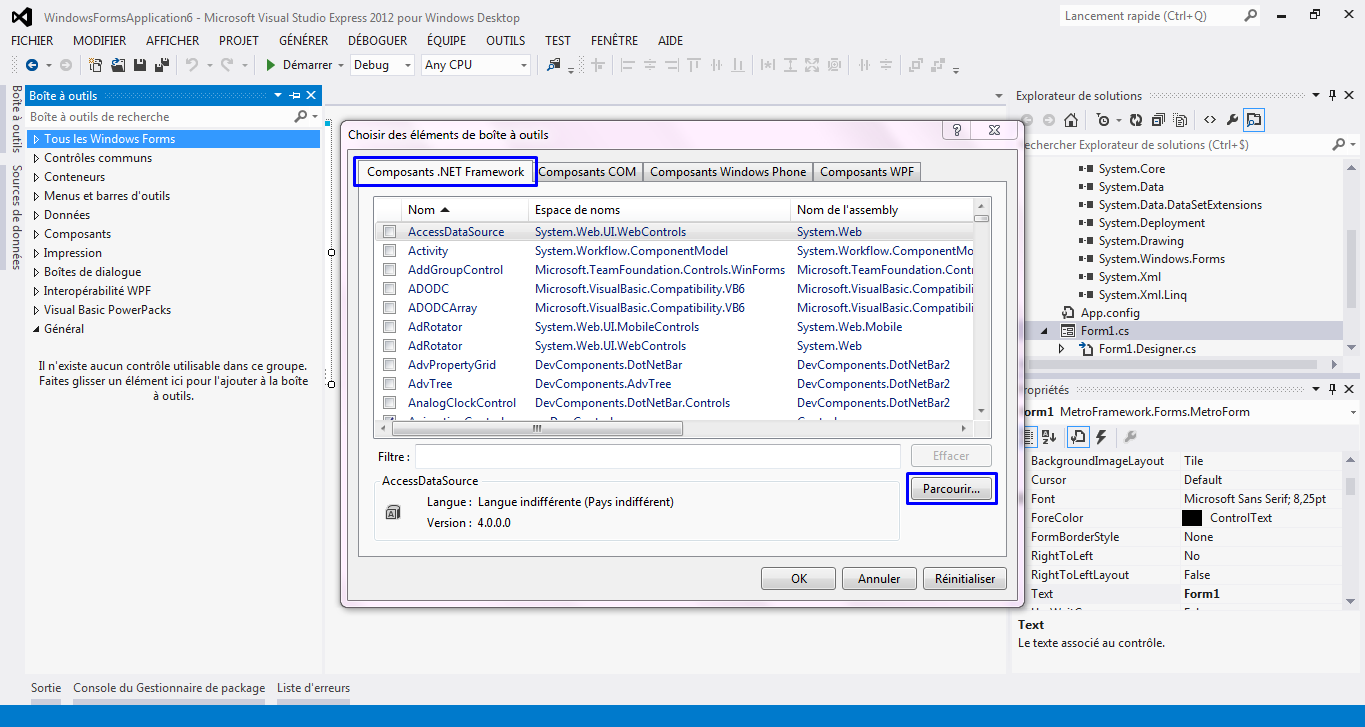
Task: Click the Filtre text field
Action: [x=658, y=456]
